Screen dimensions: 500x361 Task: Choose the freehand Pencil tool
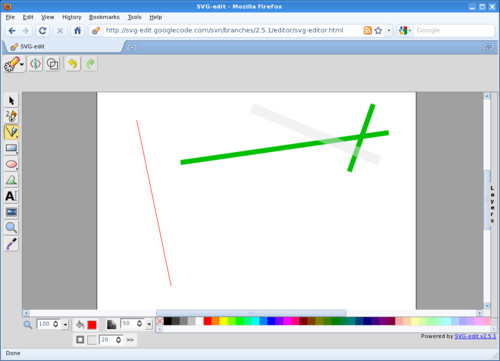click(11, 116)
